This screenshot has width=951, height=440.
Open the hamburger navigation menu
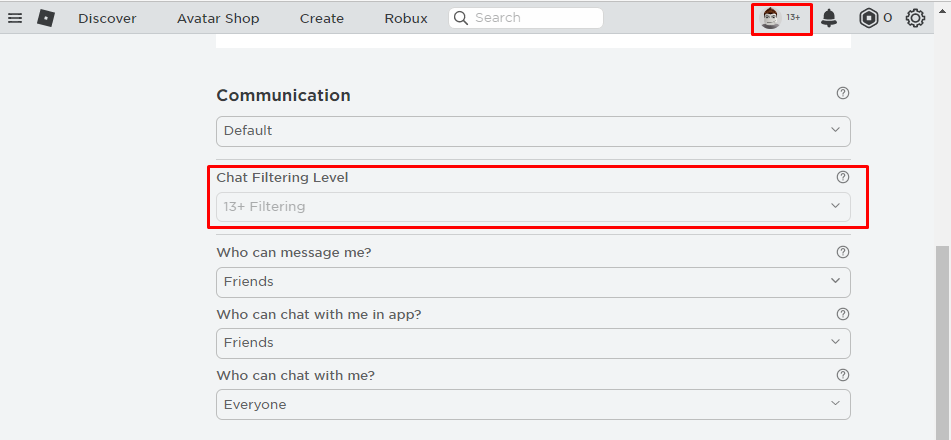[15, 18]
